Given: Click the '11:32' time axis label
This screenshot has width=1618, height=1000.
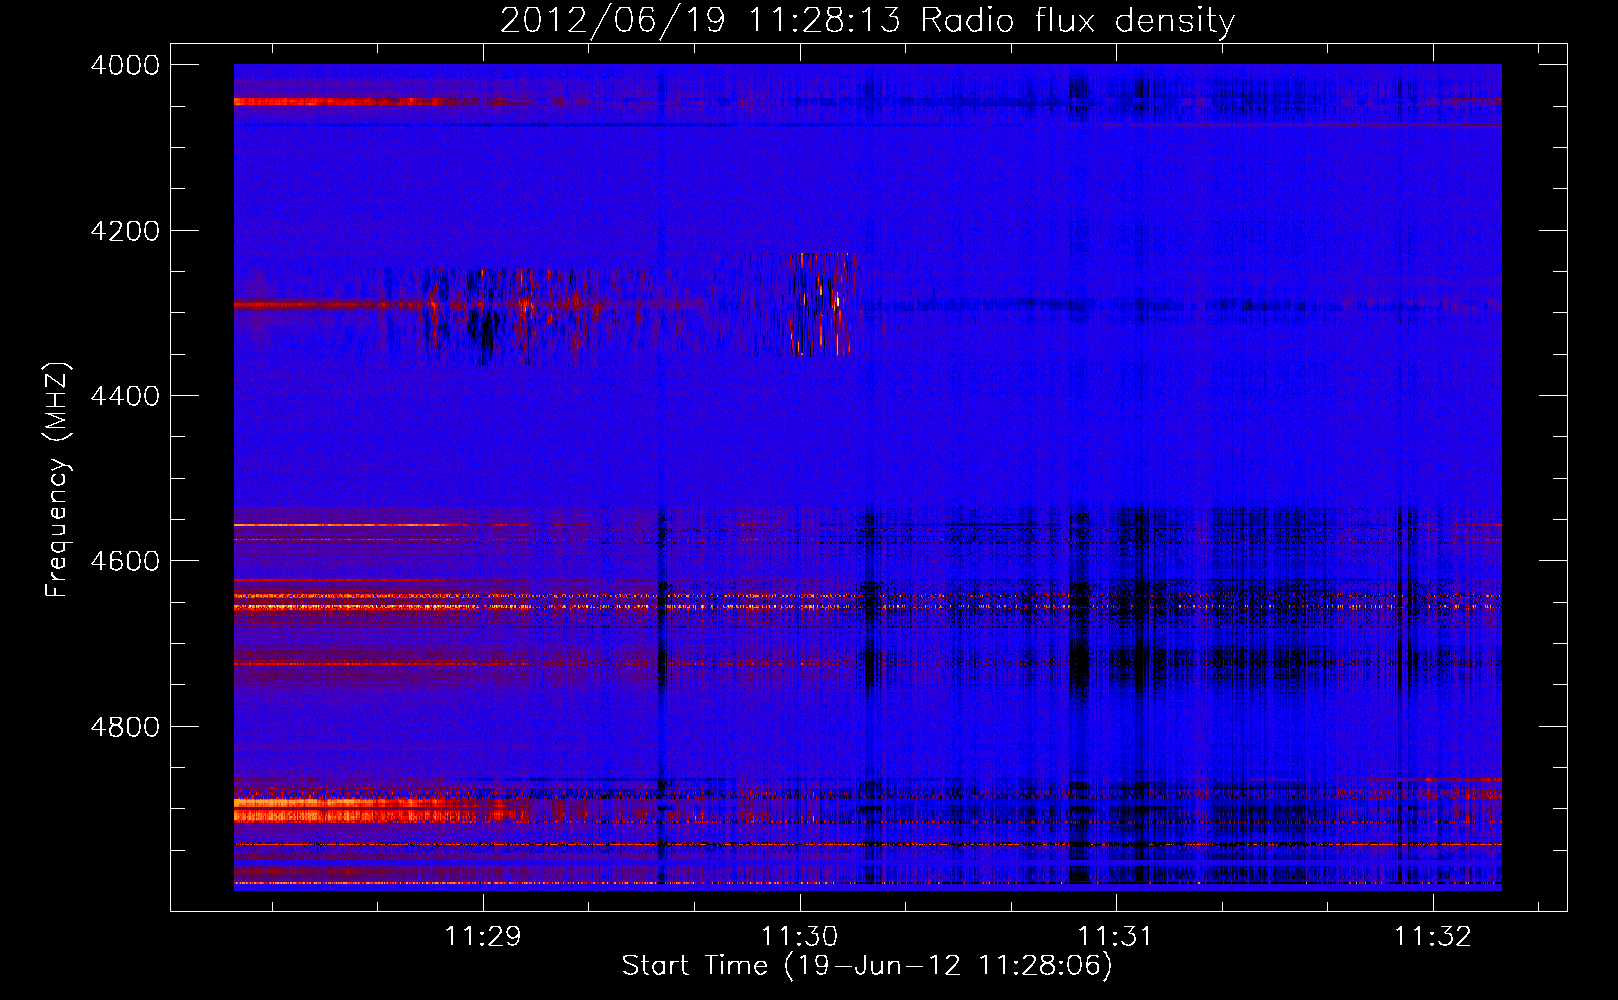Looking at the screenshot, I should click(1433, 936).
